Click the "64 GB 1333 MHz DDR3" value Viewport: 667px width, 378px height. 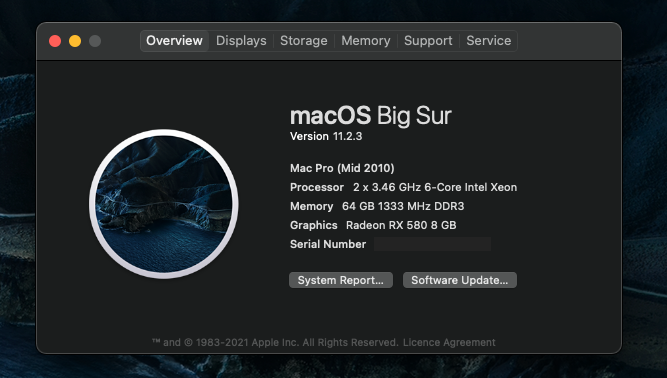(403, 206)
